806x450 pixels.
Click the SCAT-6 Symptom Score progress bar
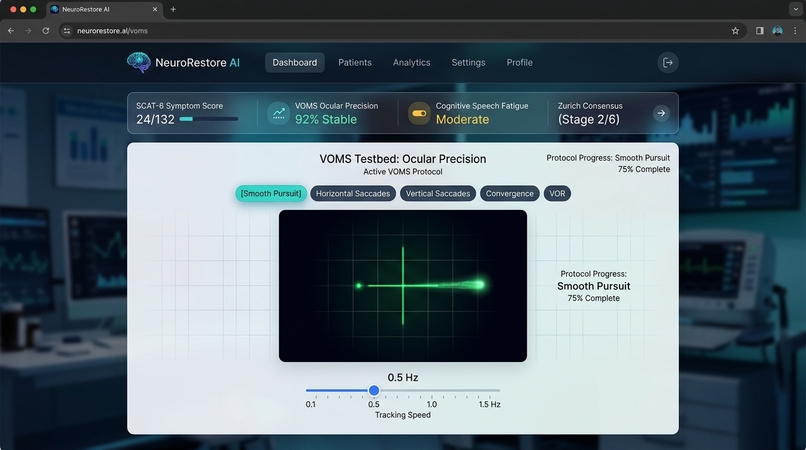coord(209,119)
